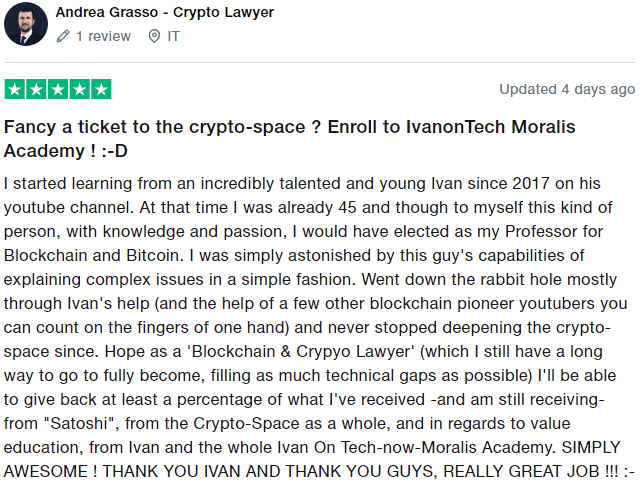The image size is (640, 485).
Task: Click the location pin icon
Action: point(154,36)
